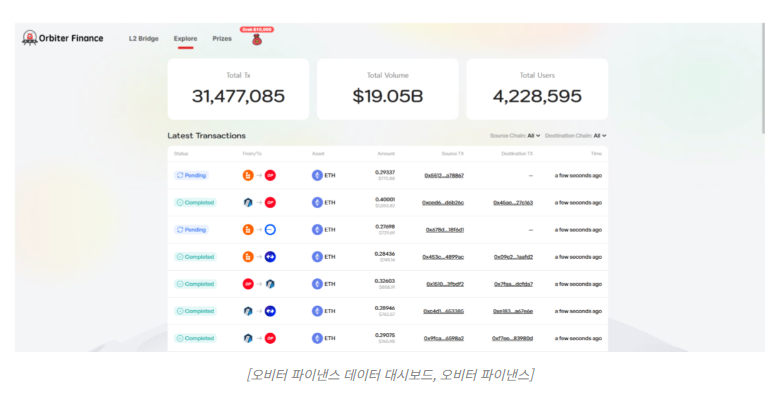Click the Pending status badge in first row
Screen dimensions: 784x398
(x=191, y=176)
